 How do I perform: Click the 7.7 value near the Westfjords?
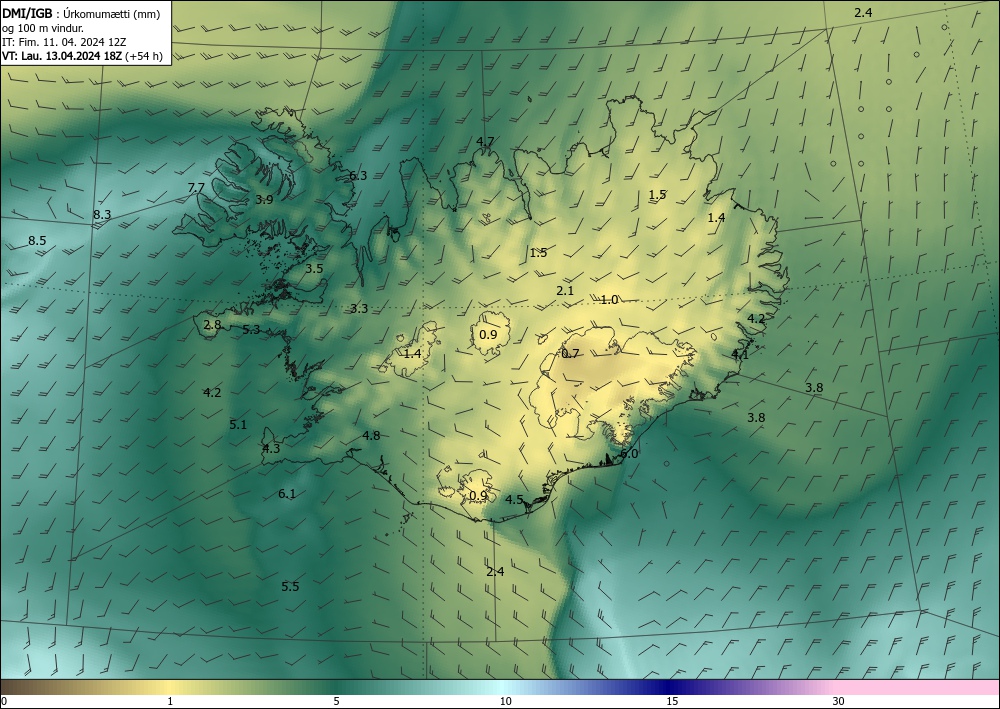[x=196, y=187]
